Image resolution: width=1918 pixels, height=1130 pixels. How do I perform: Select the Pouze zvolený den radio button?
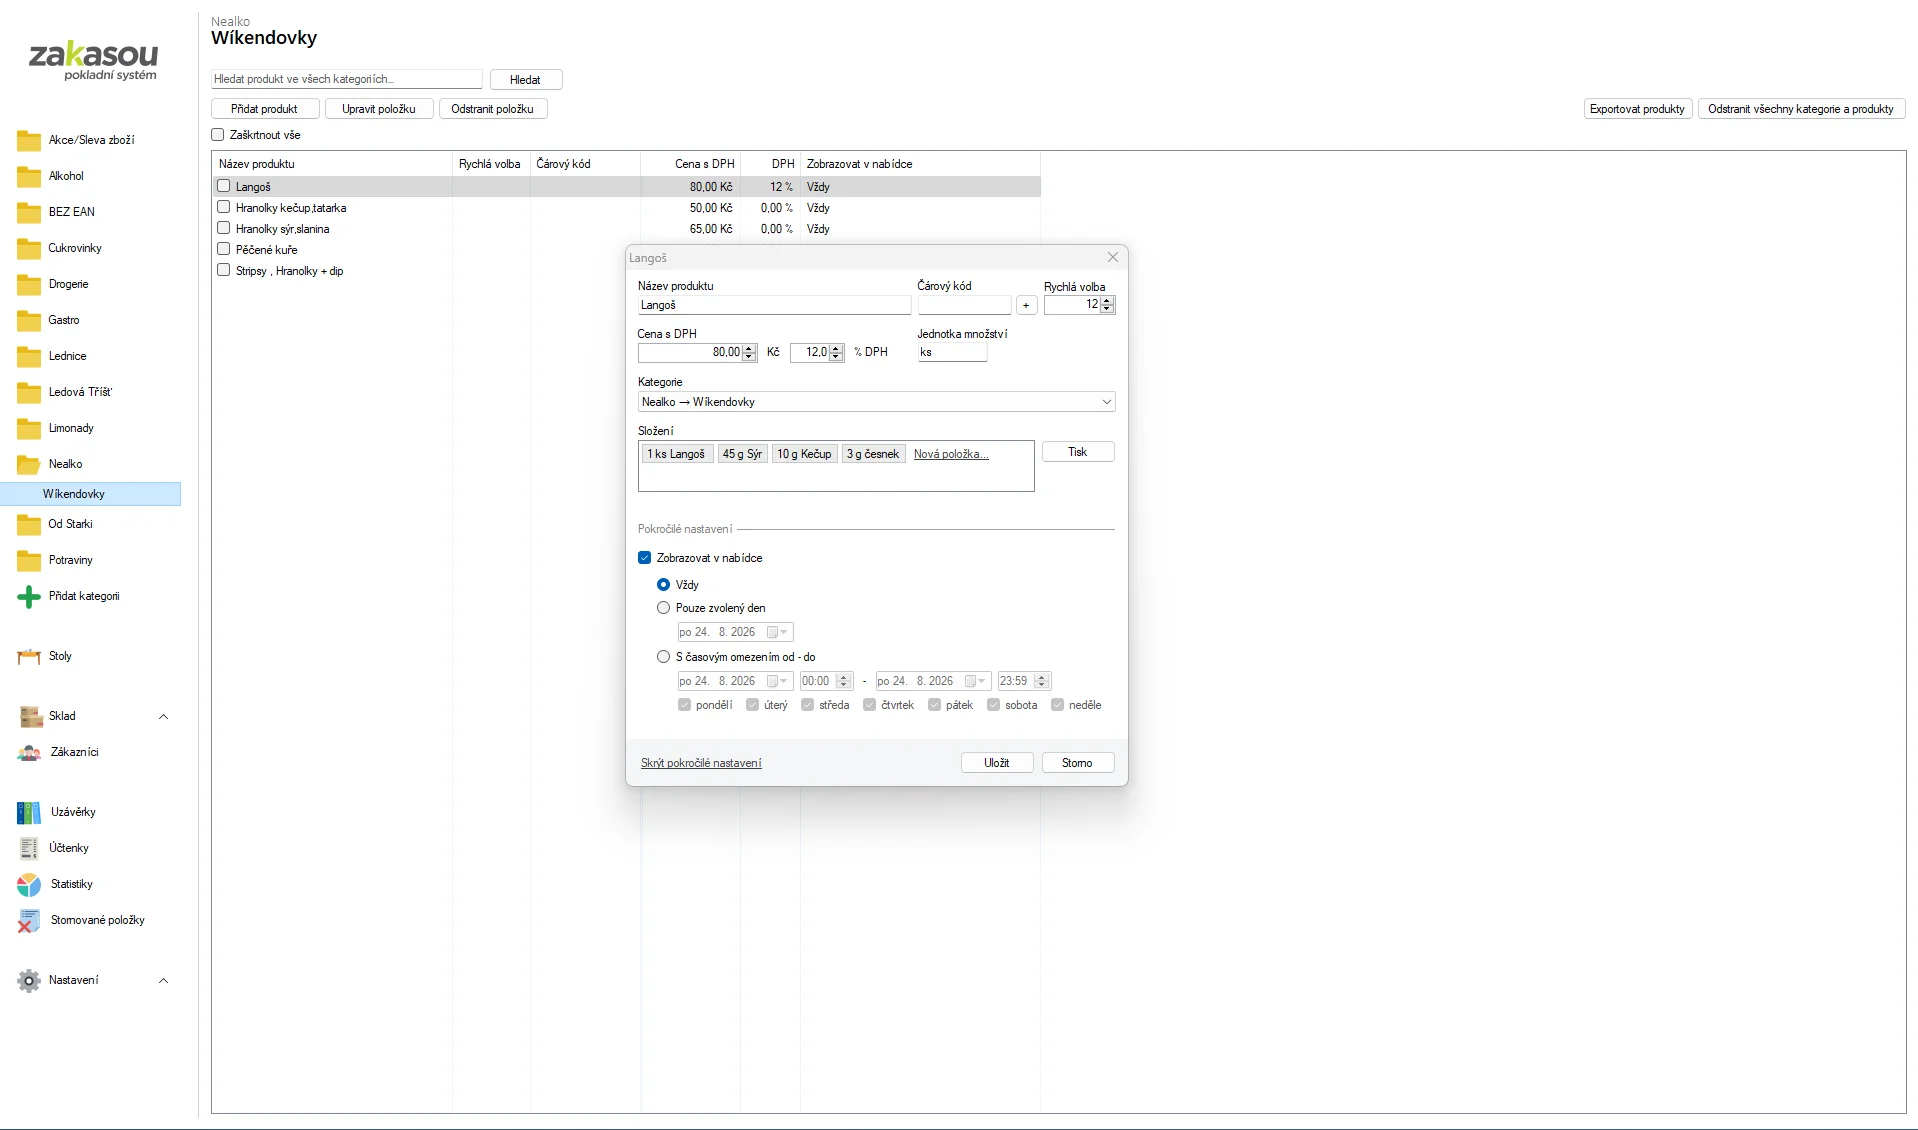point(663,608)
